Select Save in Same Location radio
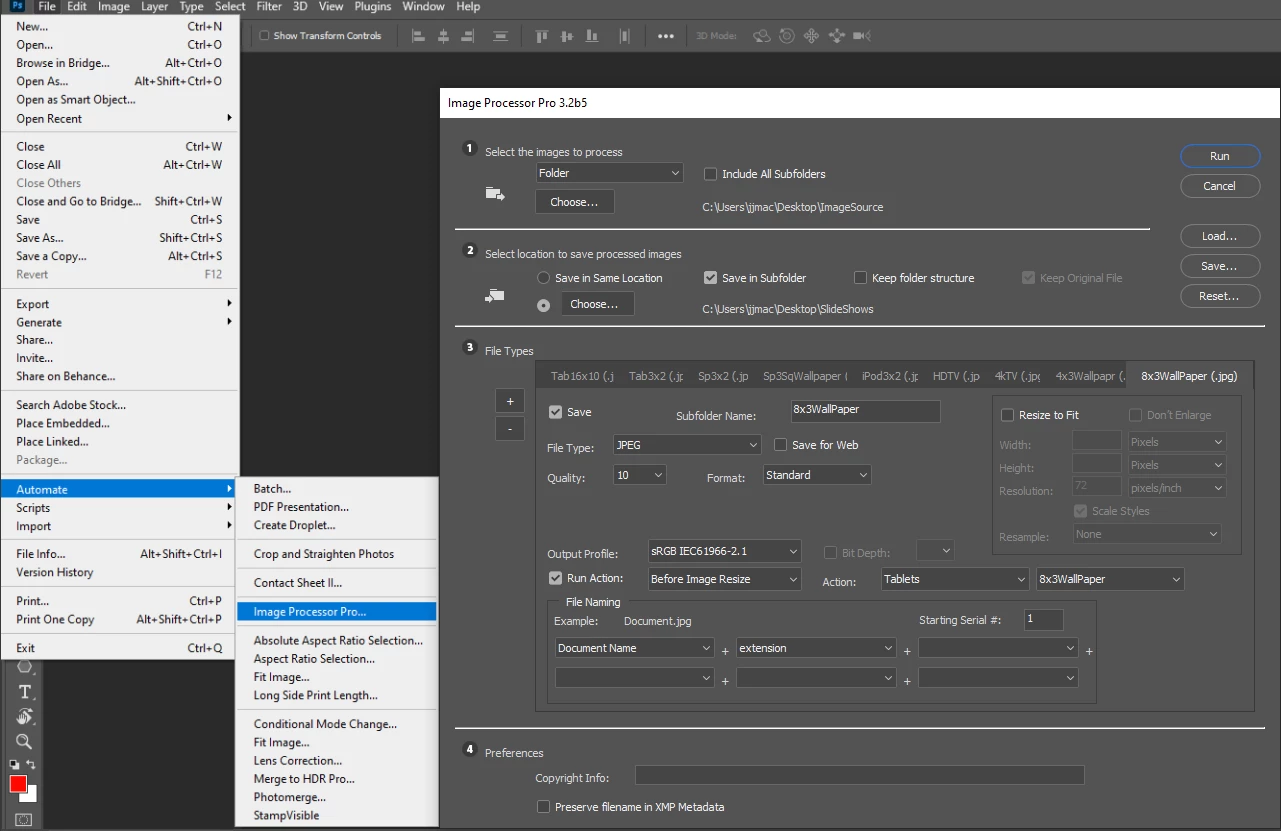1281x831 pixels. click(x=544, y=278)
